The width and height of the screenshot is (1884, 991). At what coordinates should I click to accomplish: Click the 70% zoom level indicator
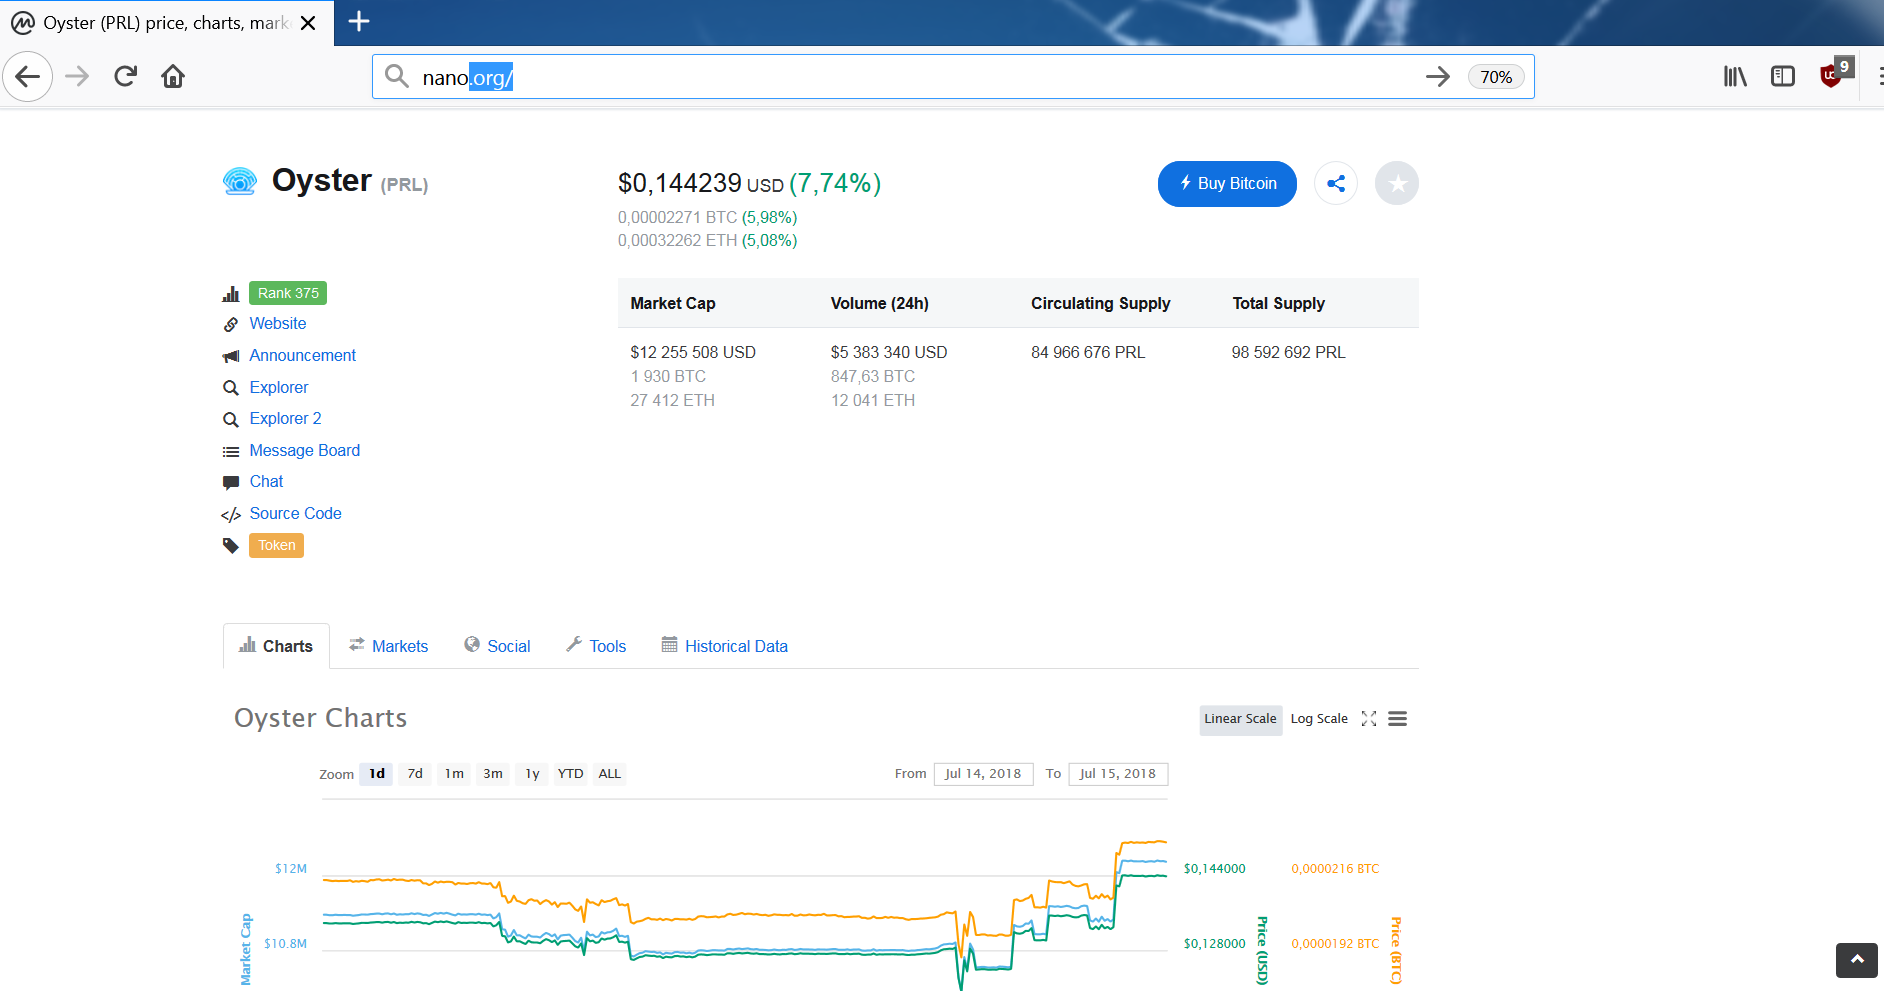(x=1496, y=77)
